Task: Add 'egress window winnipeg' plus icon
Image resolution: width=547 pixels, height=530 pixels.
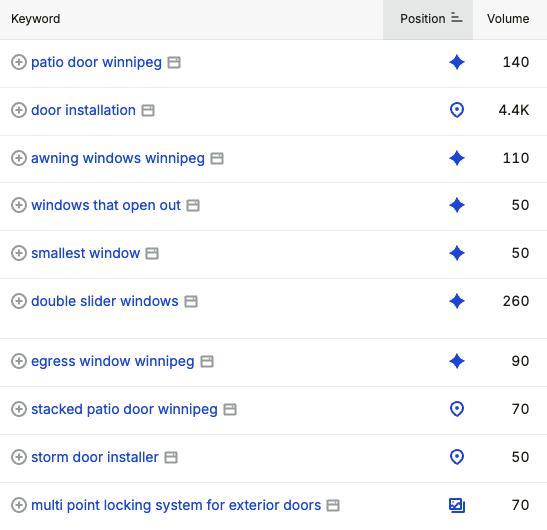Action: tap(19, 361)
